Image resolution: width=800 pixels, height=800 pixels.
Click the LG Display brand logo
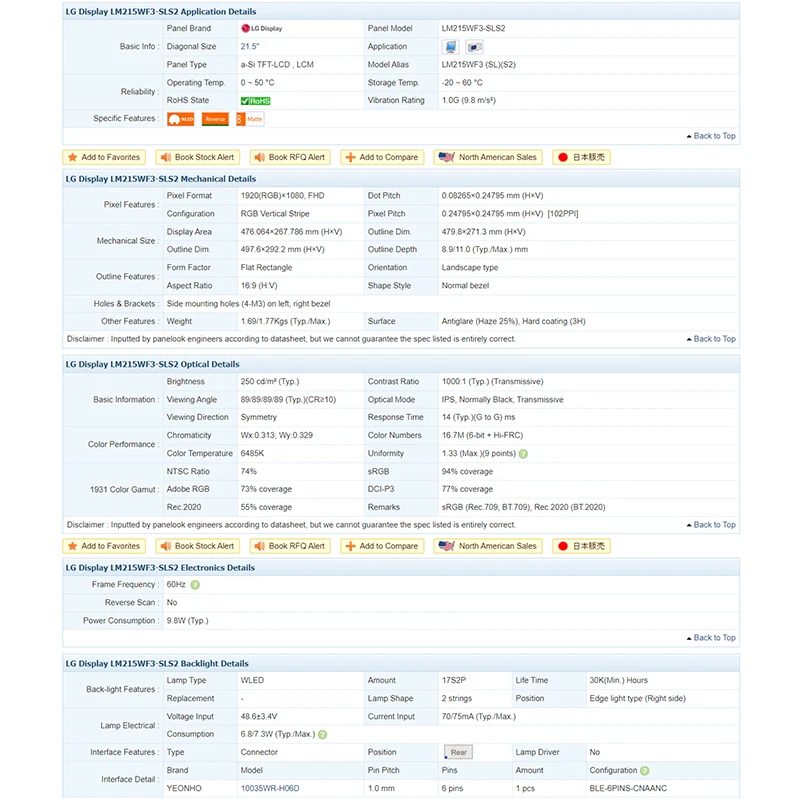261,29
